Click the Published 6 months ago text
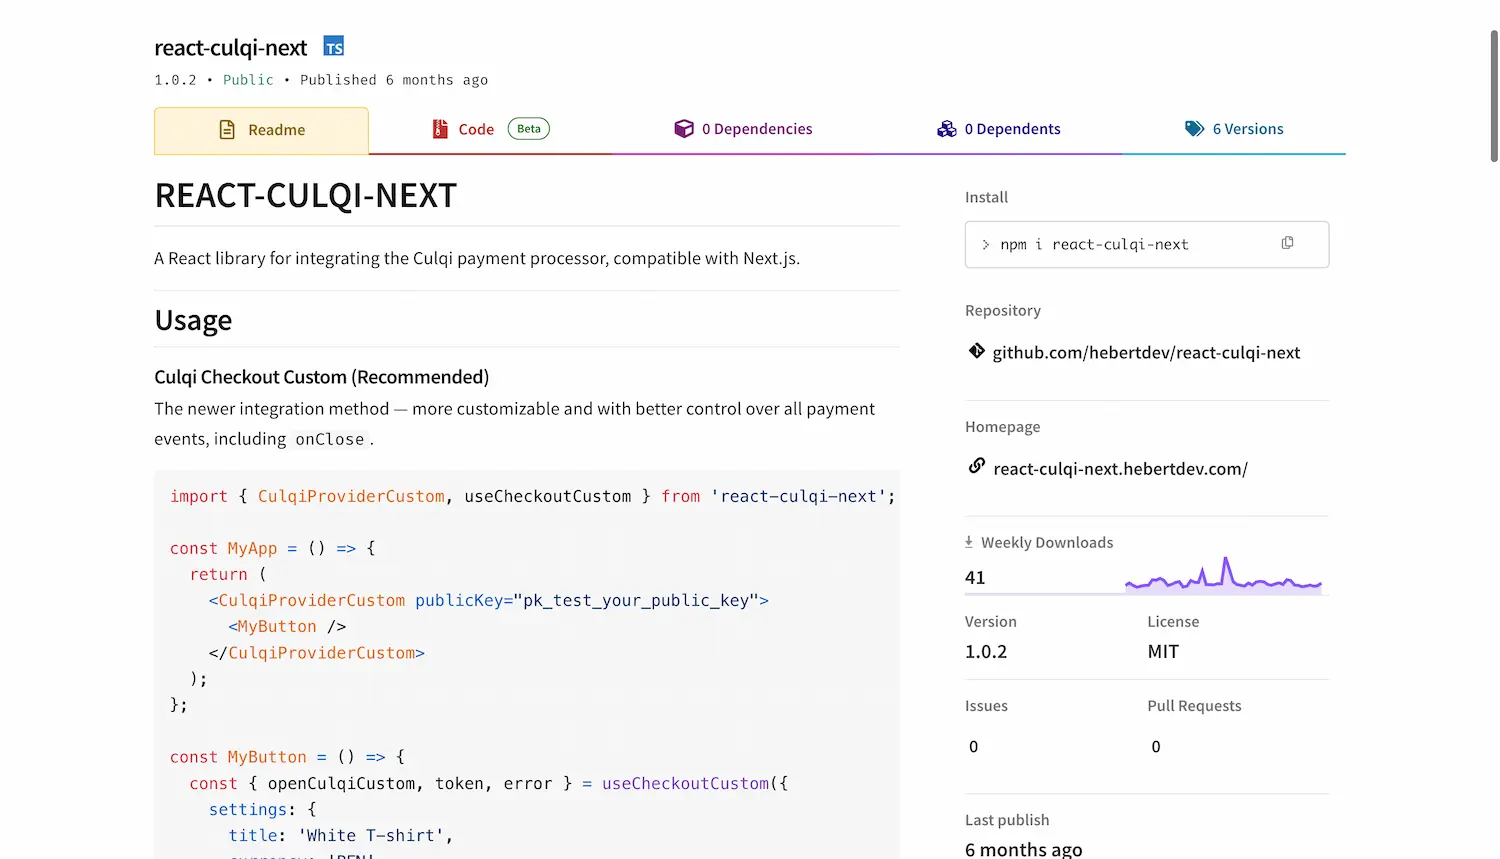 (394, 80)
